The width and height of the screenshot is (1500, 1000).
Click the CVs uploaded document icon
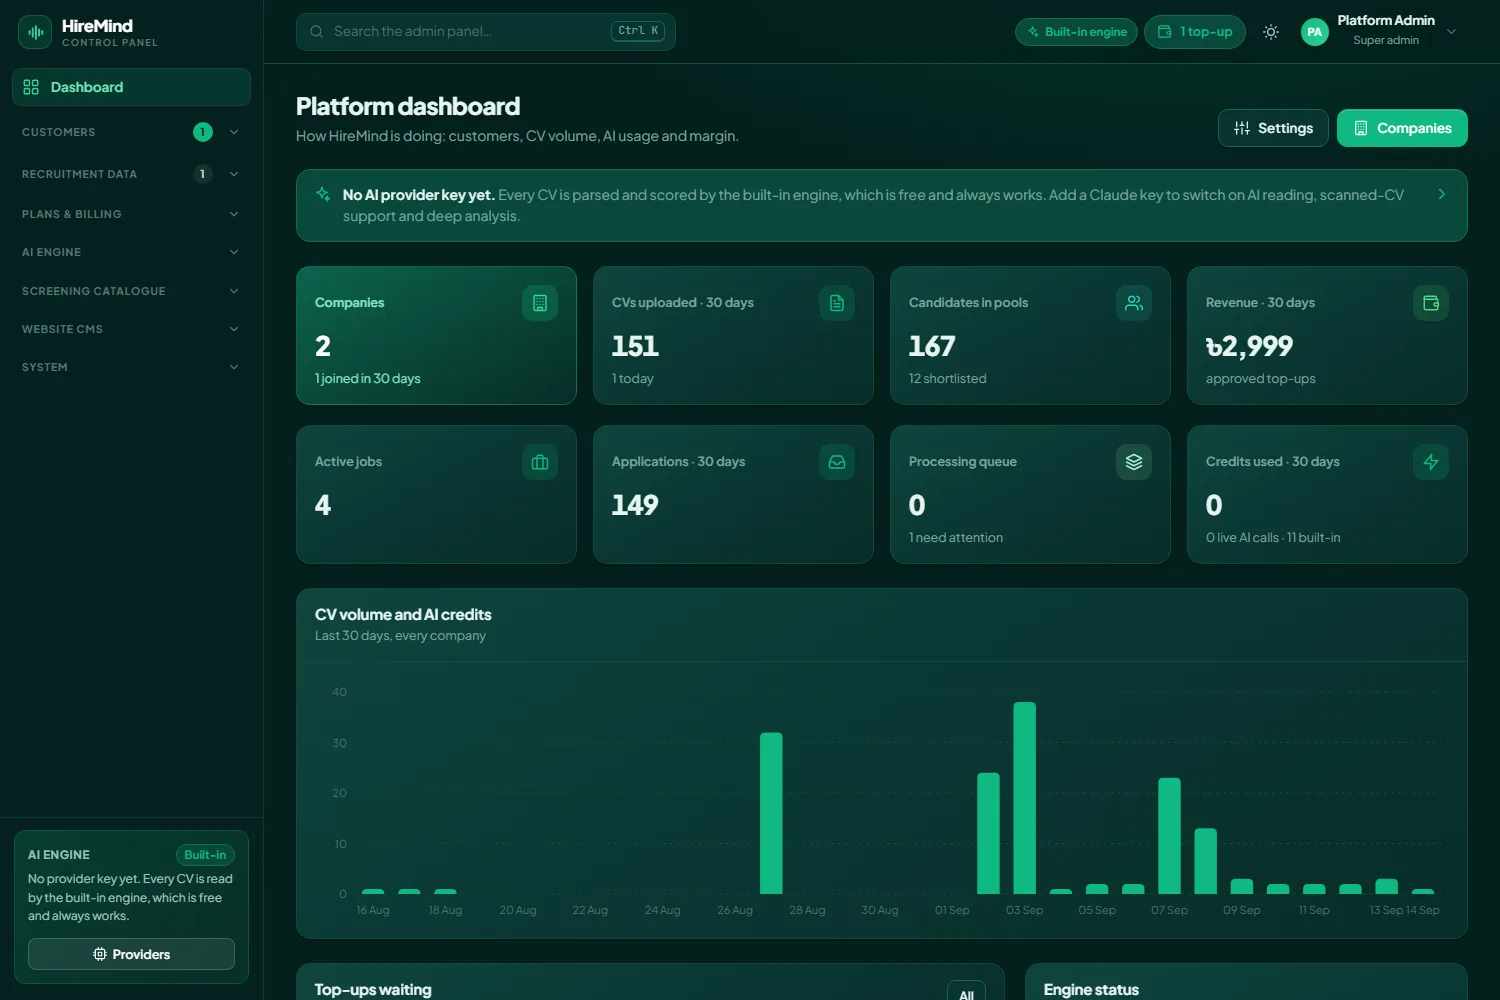click(837, 303)
